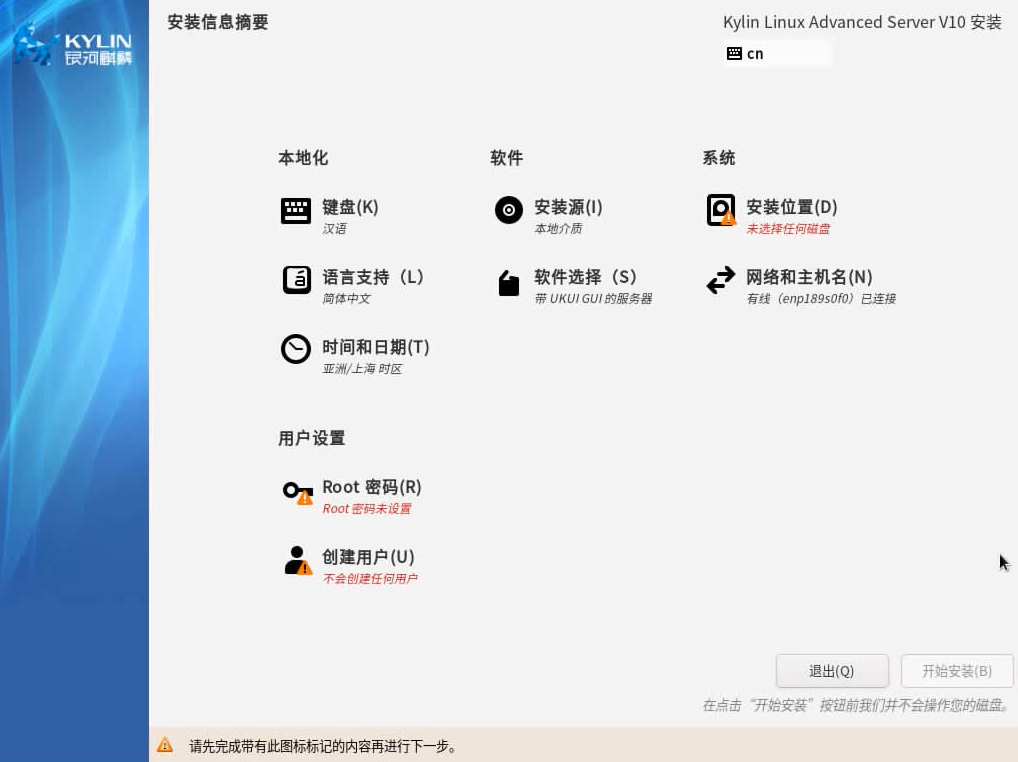Open the 键盘(K) keyboard settings icon

[295, 210]
